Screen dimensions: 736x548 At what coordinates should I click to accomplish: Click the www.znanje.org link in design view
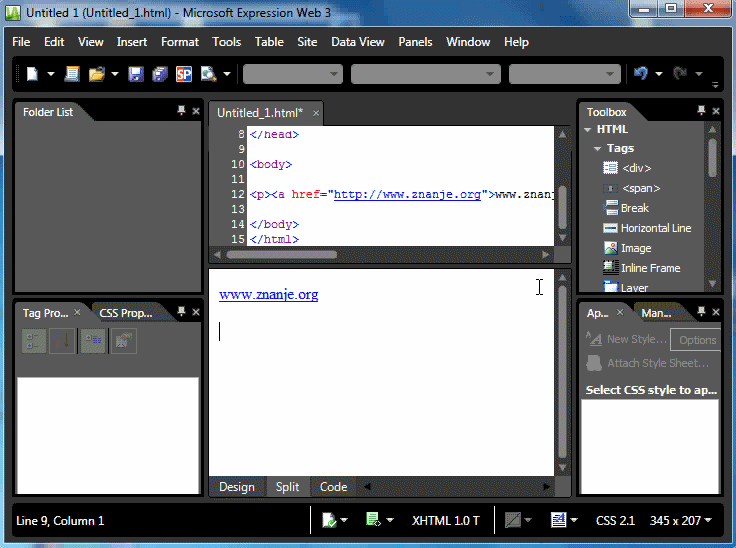coord(269,295)
